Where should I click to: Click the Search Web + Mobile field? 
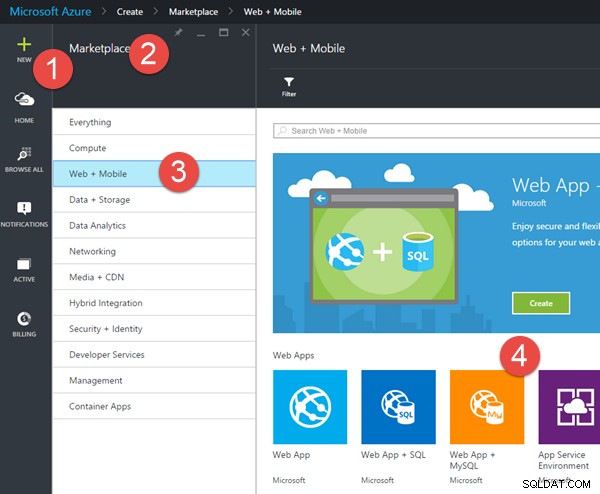click(437, 131)
